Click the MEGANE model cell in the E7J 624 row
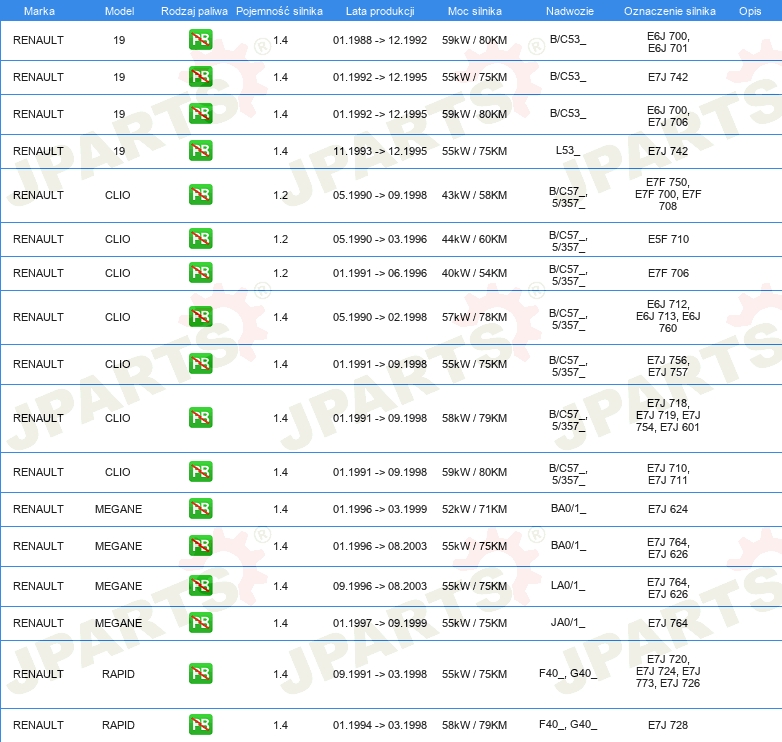Viewport: 782px width, 742px height. [x=118, y=509]
